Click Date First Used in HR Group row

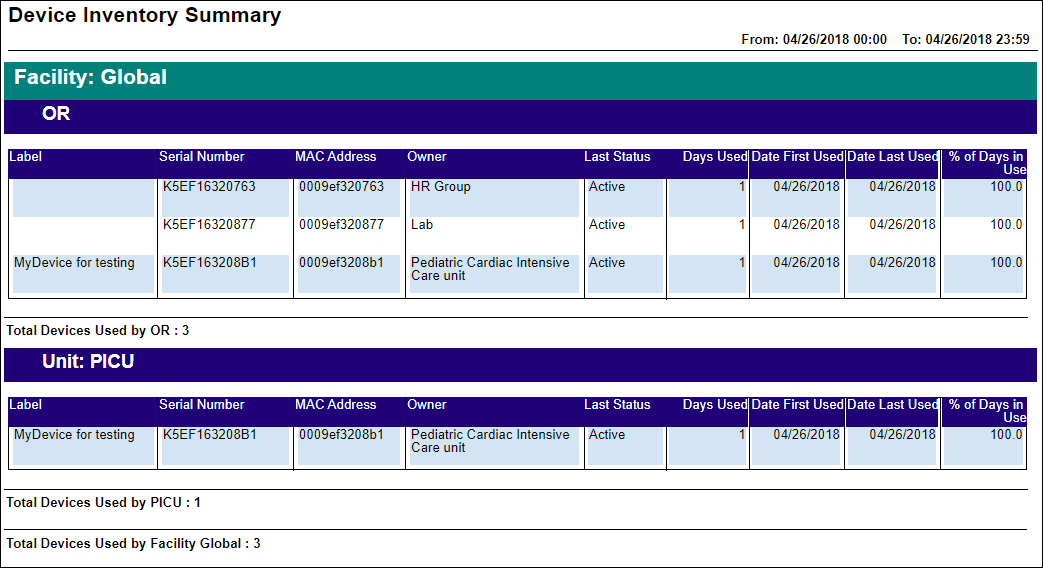[x=806, y=187]
